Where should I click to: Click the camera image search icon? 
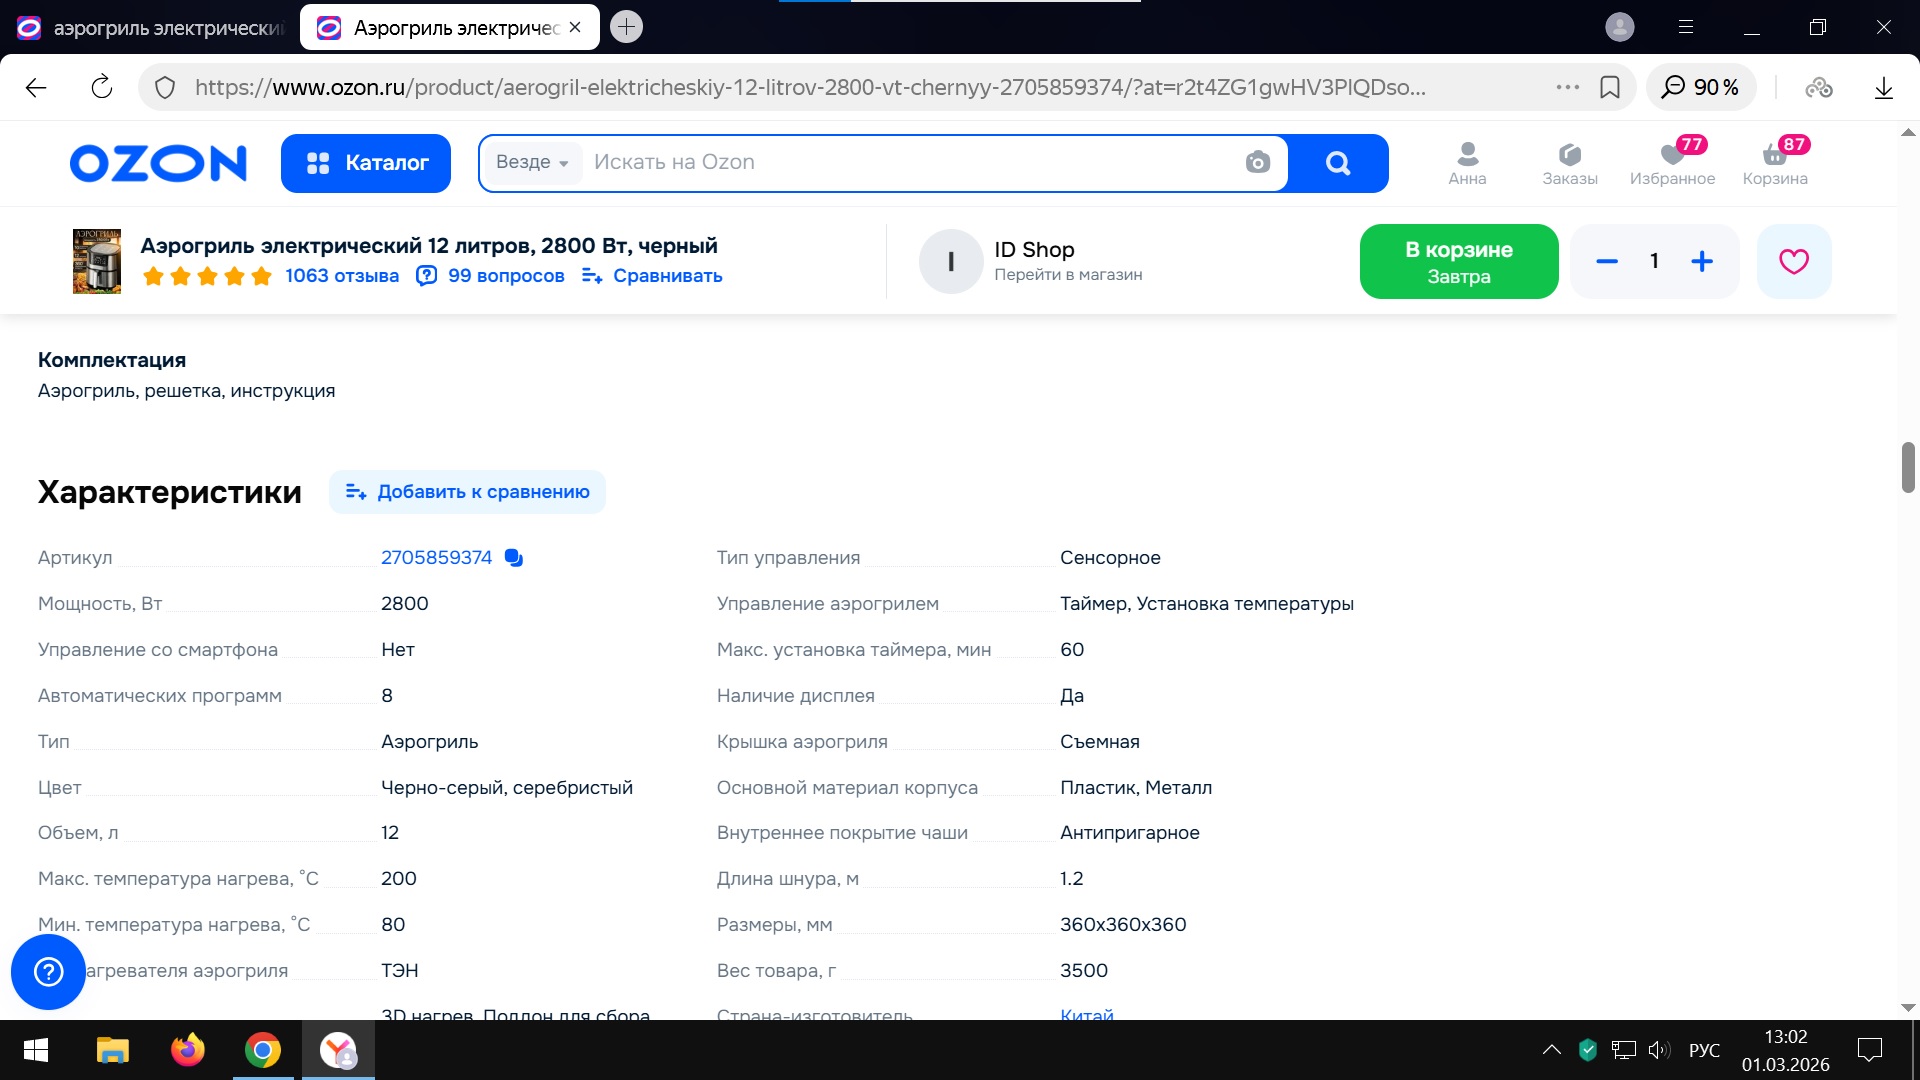(1257, 162)
